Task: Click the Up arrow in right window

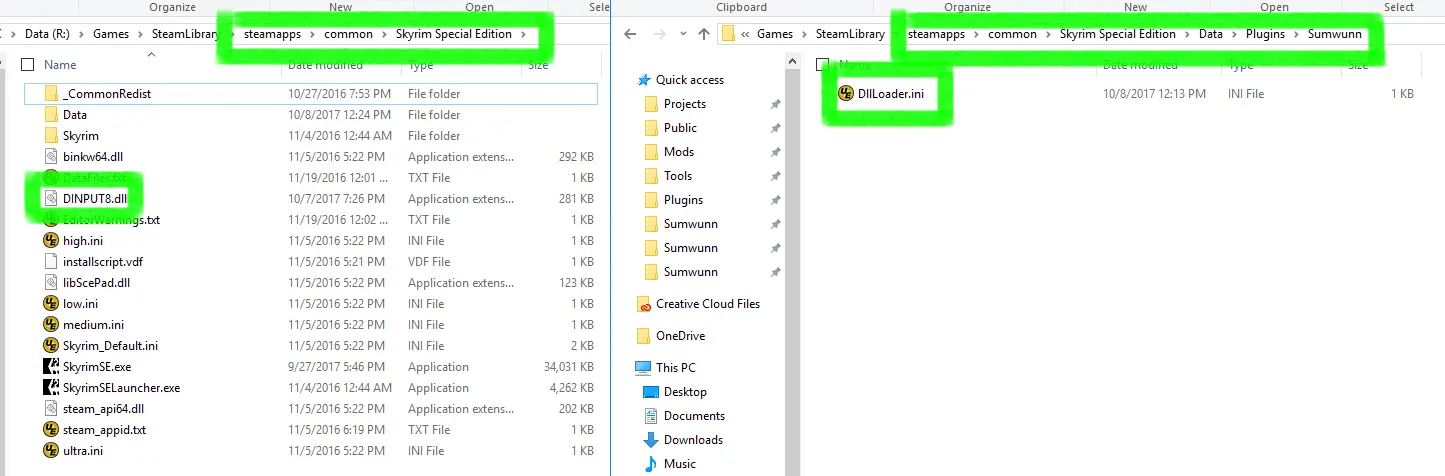Action: coord(704,34)
